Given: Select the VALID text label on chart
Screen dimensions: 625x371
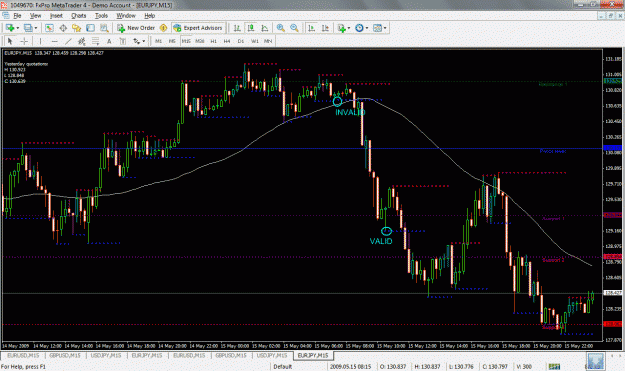Looking at the screenshot, I should point(381,241).
